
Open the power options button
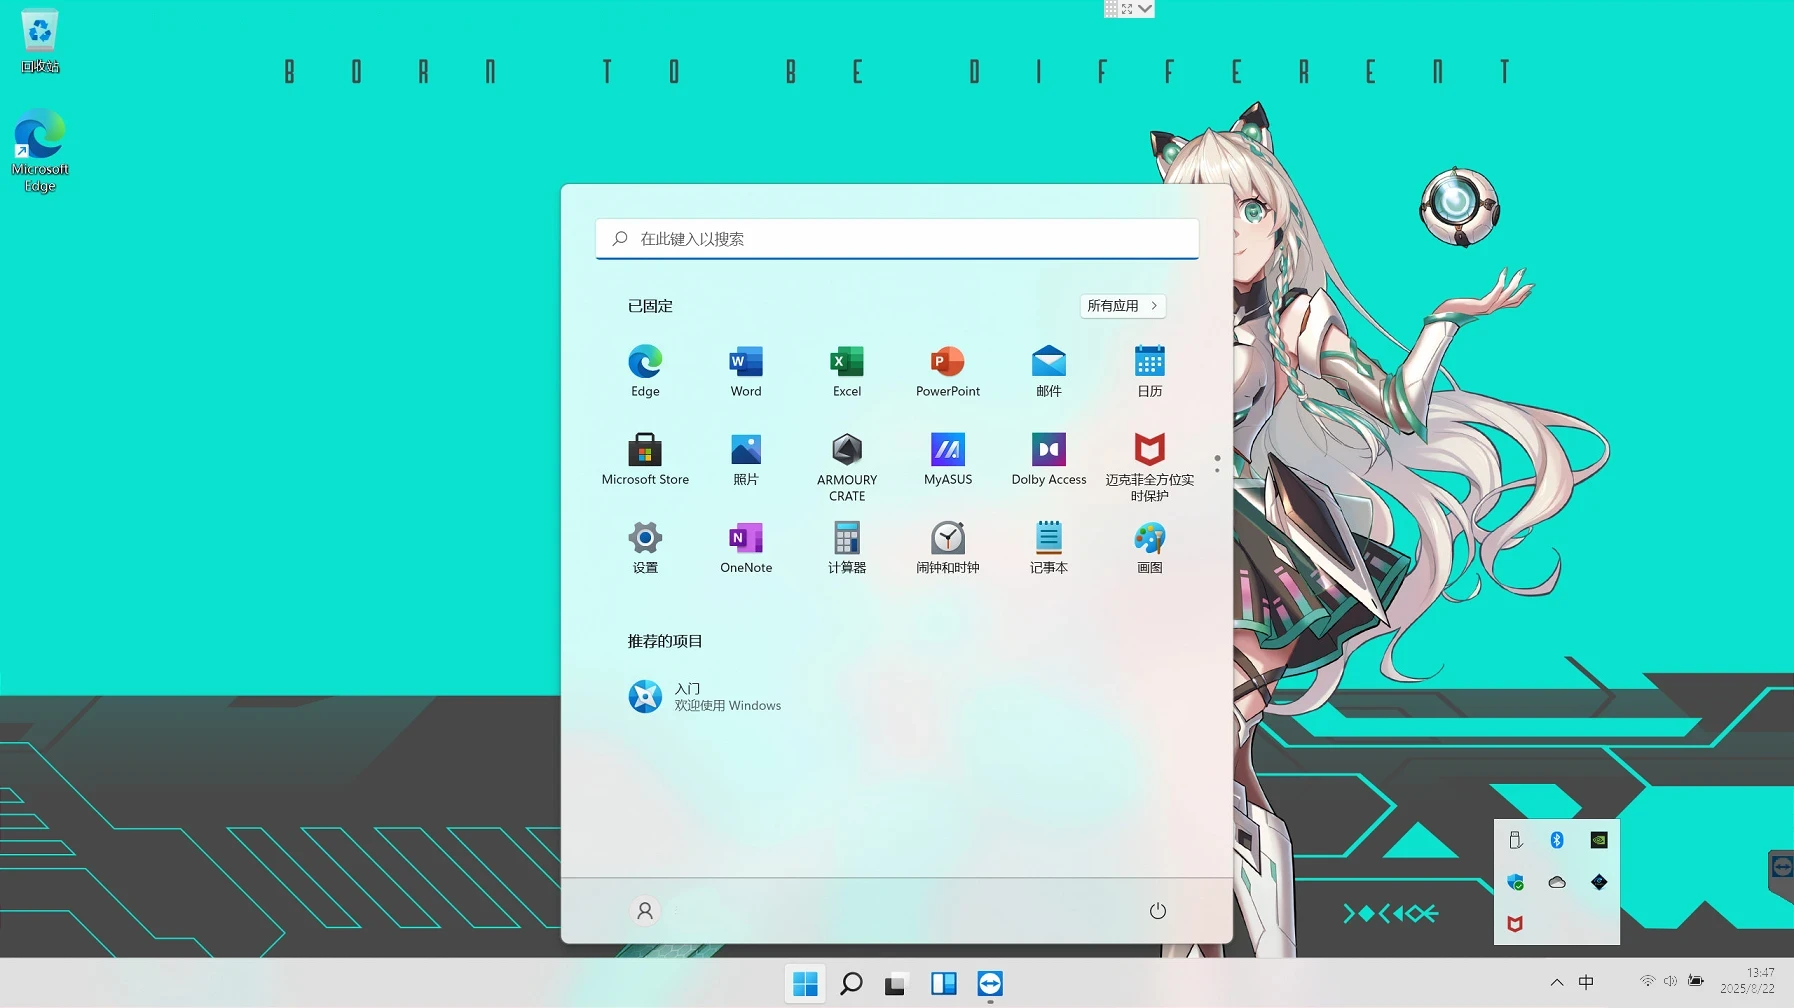(x=1158, y=911)
